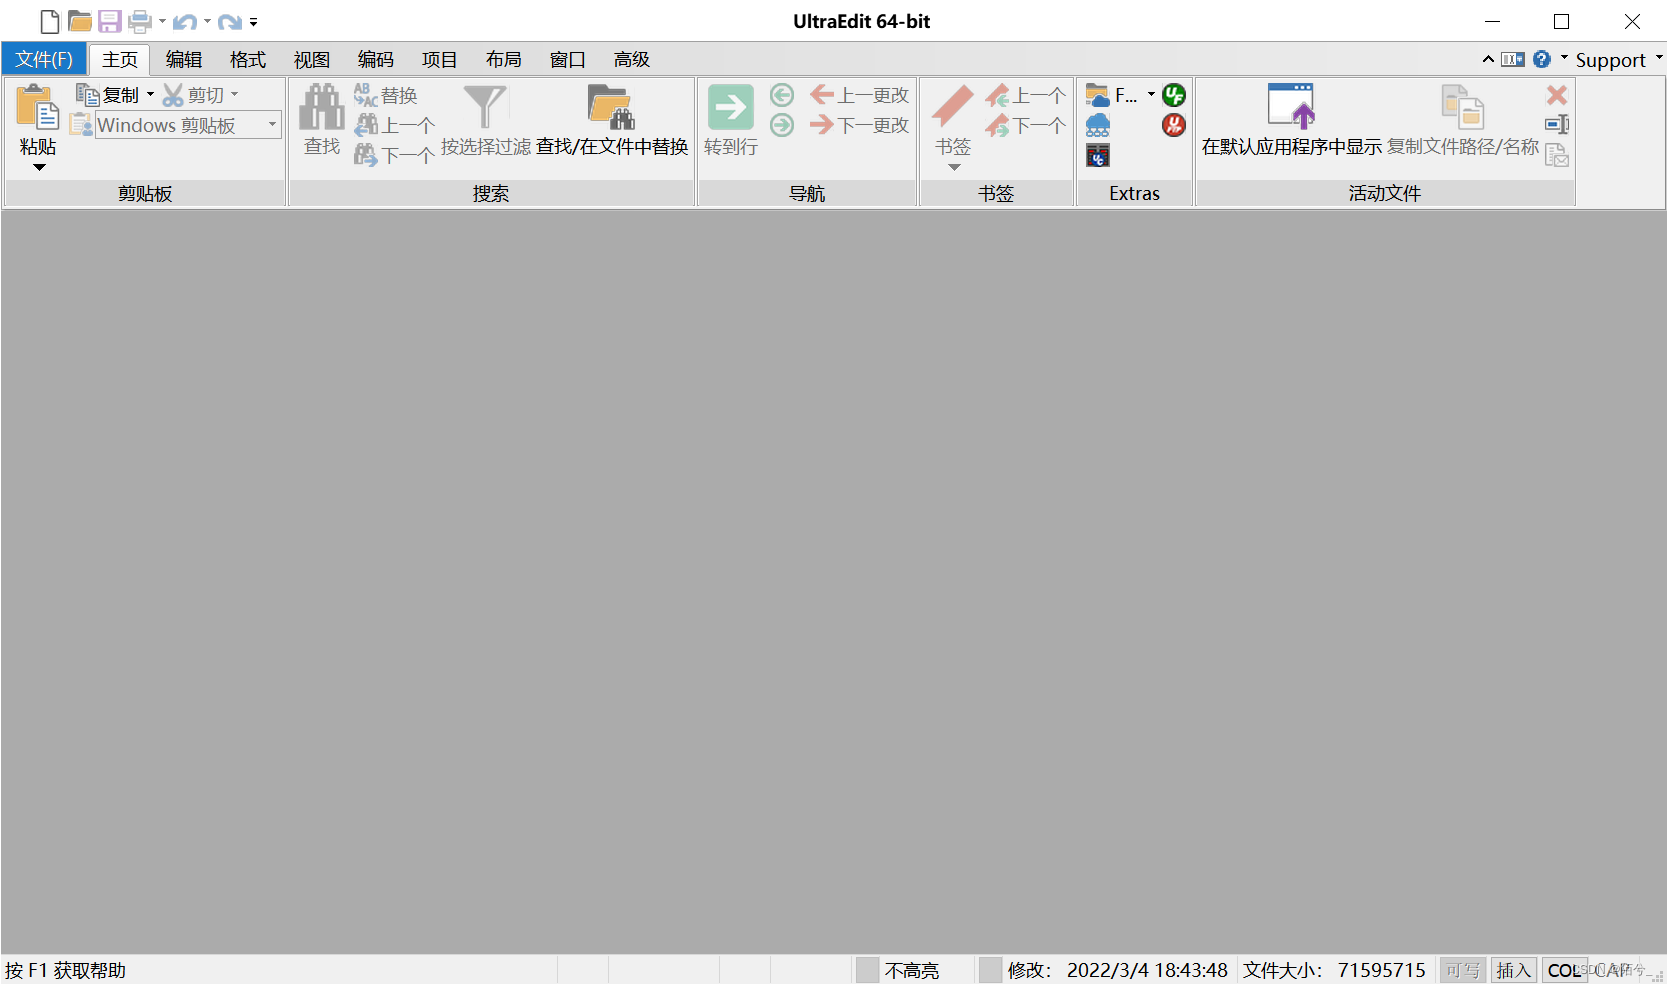Click the blue help question mark icon
This screenshot has height=985, width=1668.
pos(1542,59)
